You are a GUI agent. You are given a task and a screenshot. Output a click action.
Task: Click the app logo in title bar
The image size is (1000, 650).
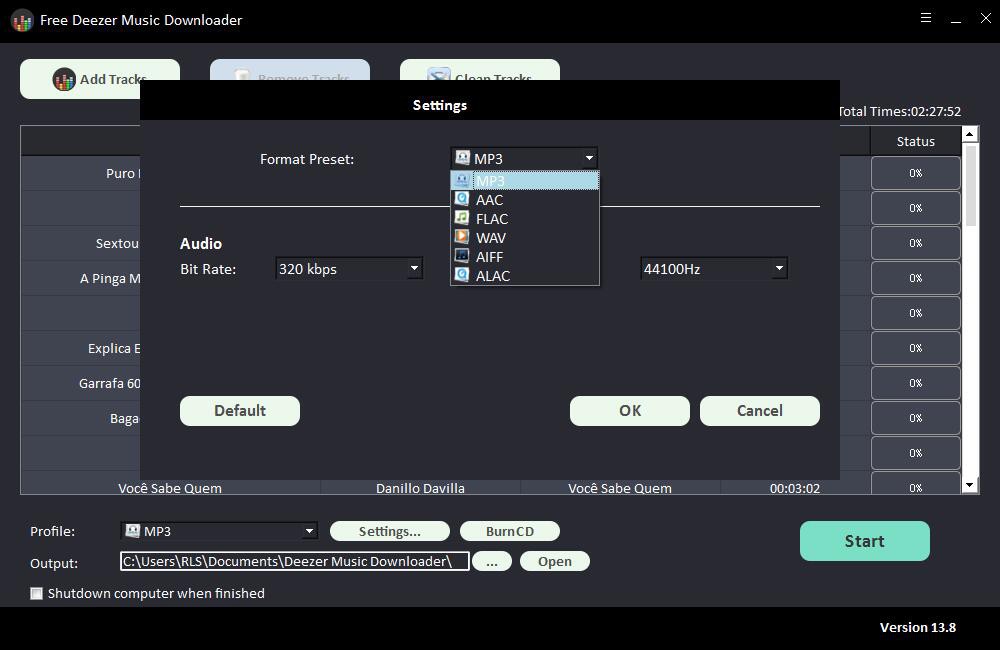(22, 20)
